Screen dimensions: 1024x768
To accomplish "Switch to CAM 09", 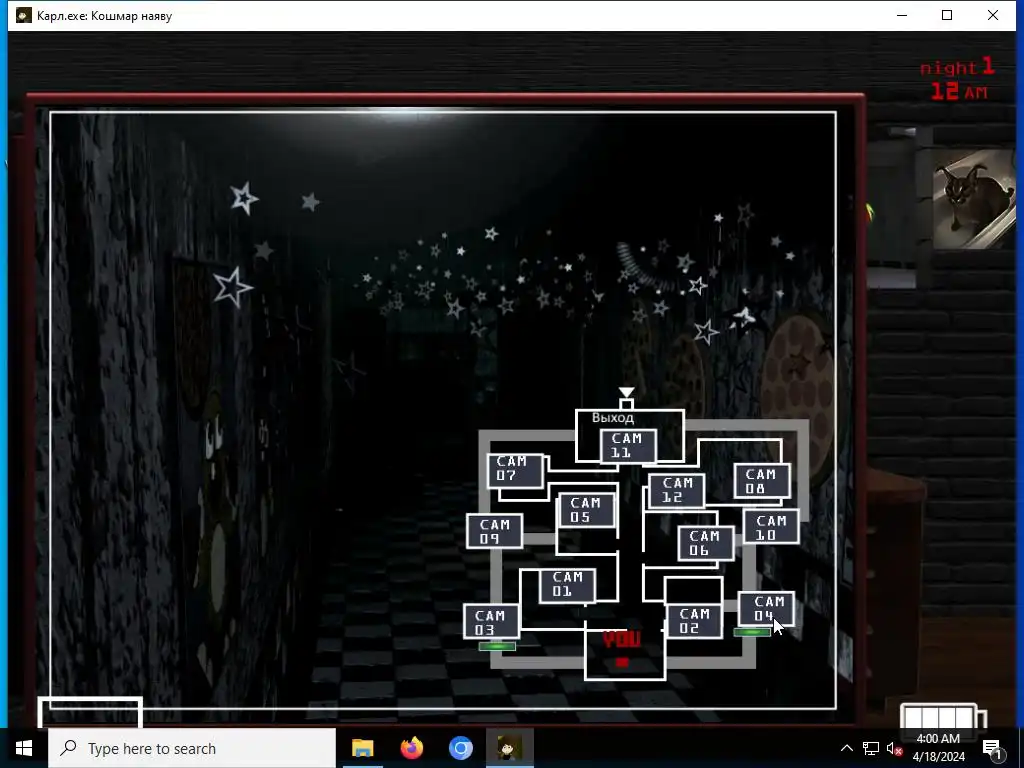I will [x=494, y=531].
